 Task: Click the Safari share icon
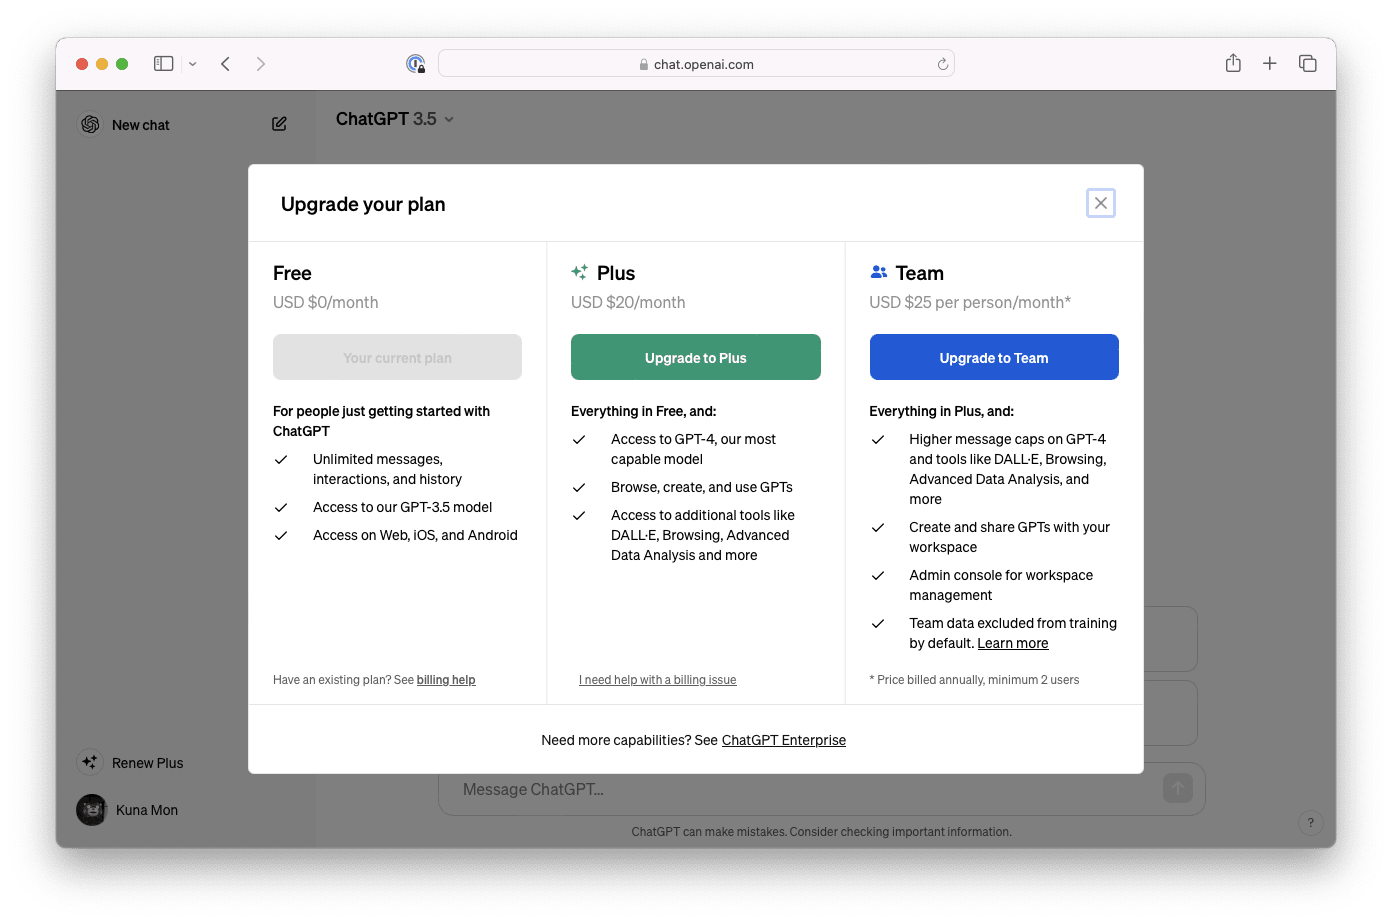click(1233, 63)
